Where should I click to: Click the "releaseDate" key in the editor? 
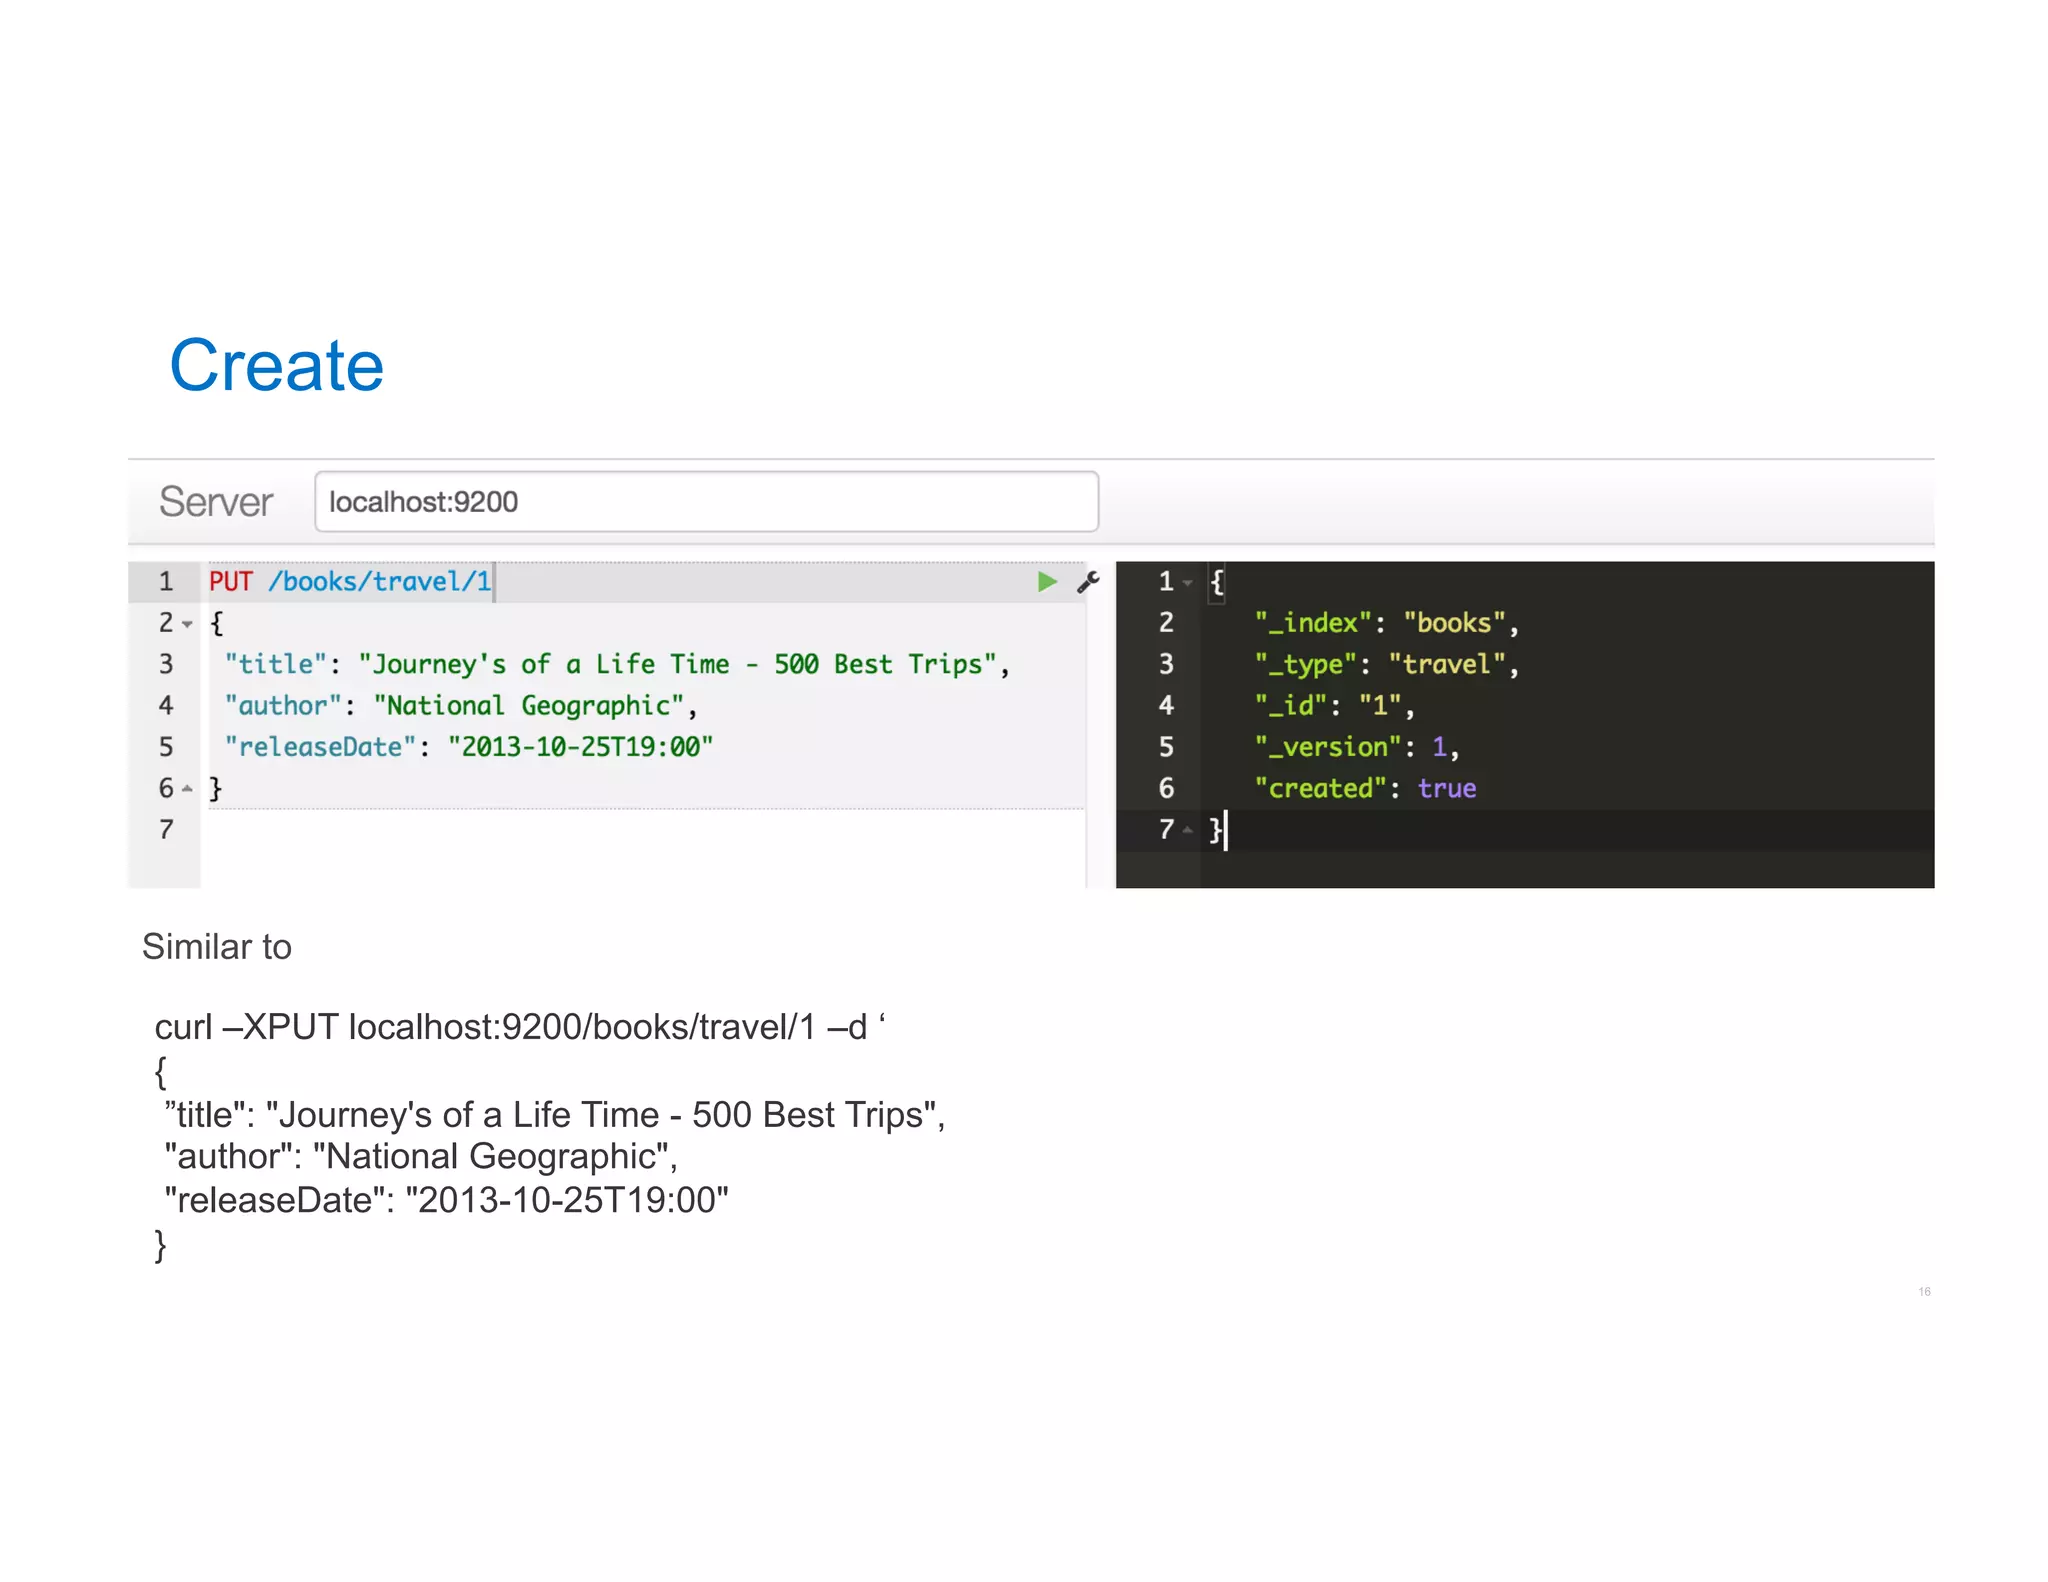click(x=319, y=747)
